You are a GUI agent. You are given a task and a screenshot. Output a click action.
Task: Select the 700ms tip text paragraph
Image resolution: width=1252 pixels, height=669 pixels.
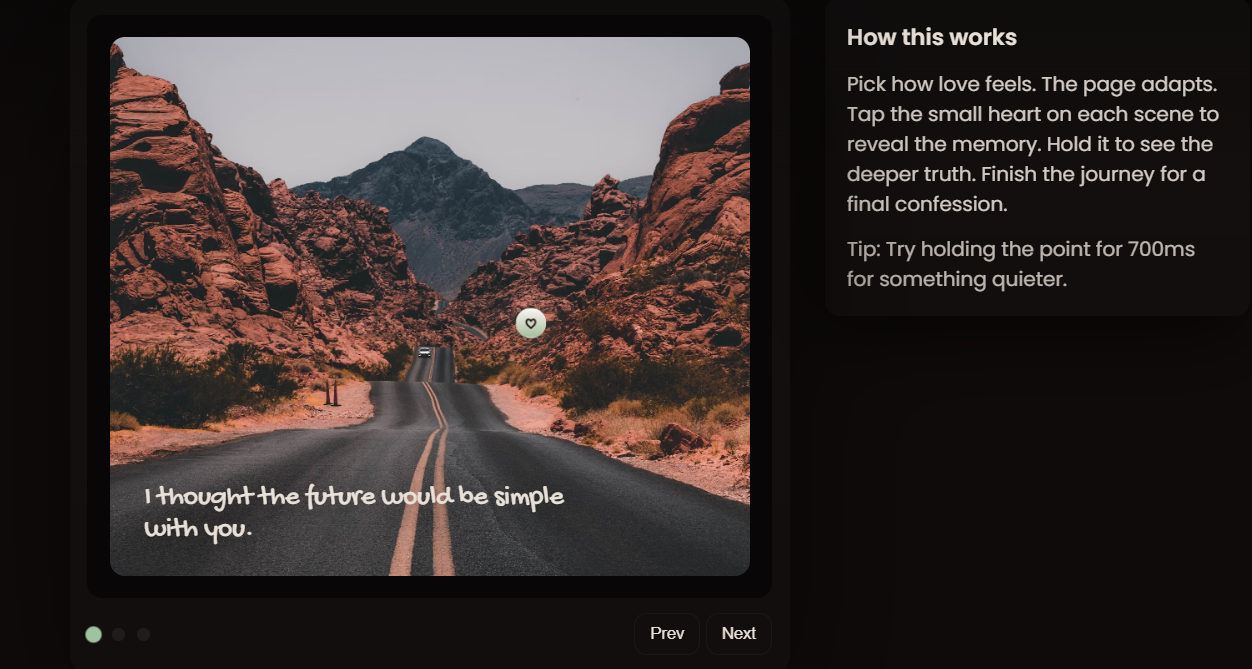pyautogui.click(x=1021, y=264)
